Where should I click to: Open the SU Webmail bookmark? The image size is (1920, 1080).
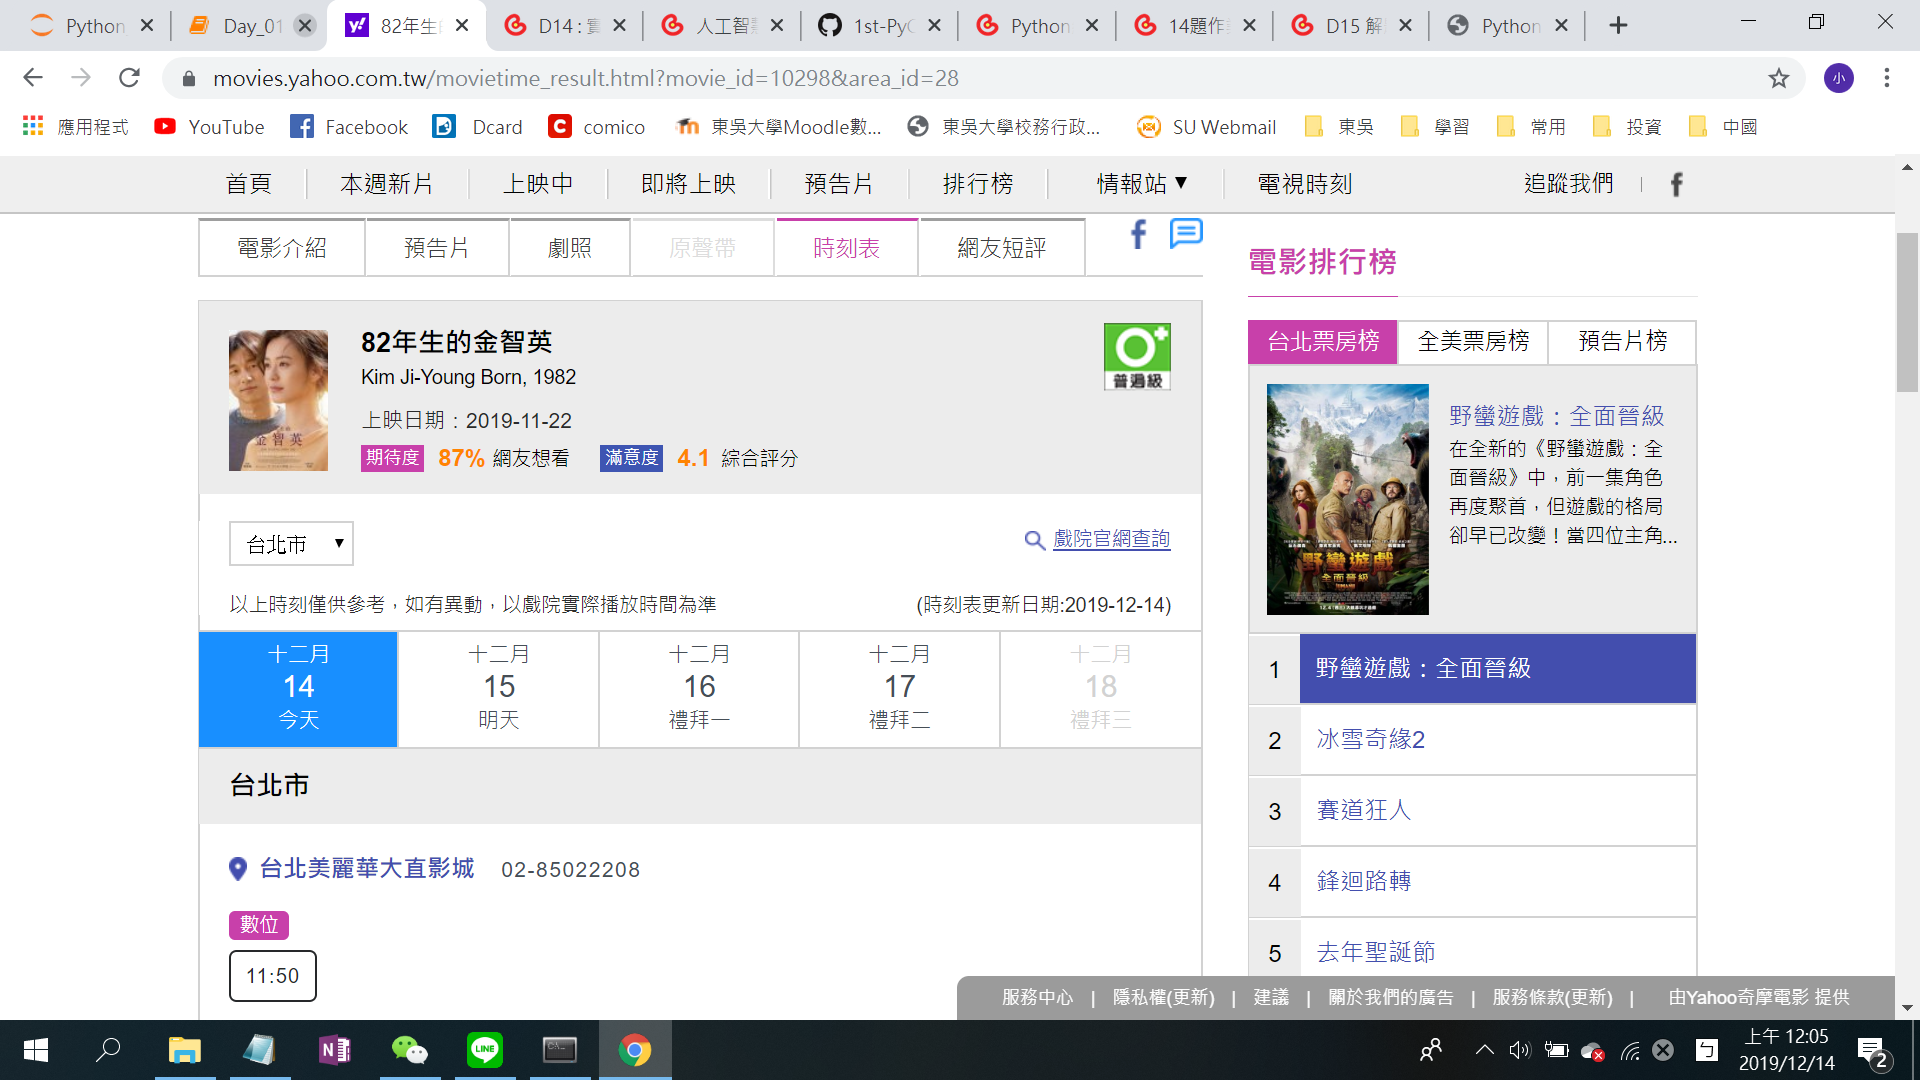tap(1207, 127)
